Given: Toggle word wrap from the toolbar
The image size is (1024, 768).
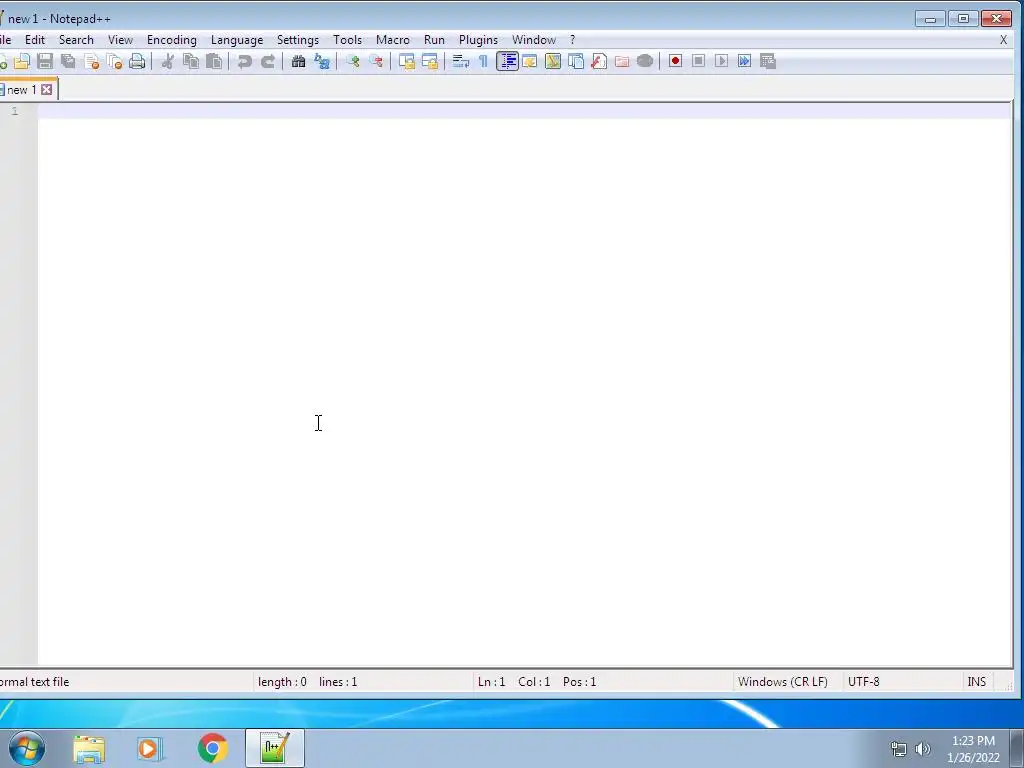Looking at the screenshot, I should (461, 61).
